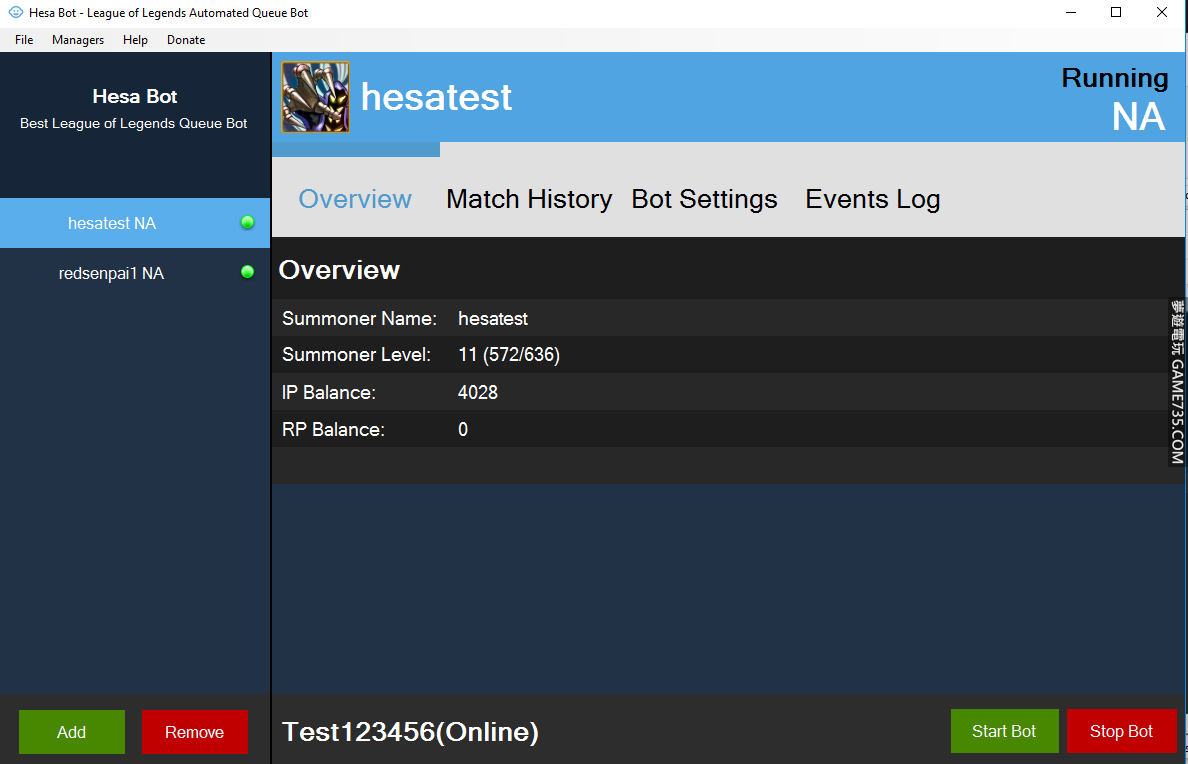
Task: Select the redsenpai1 NA account
Action: [111, 273]
